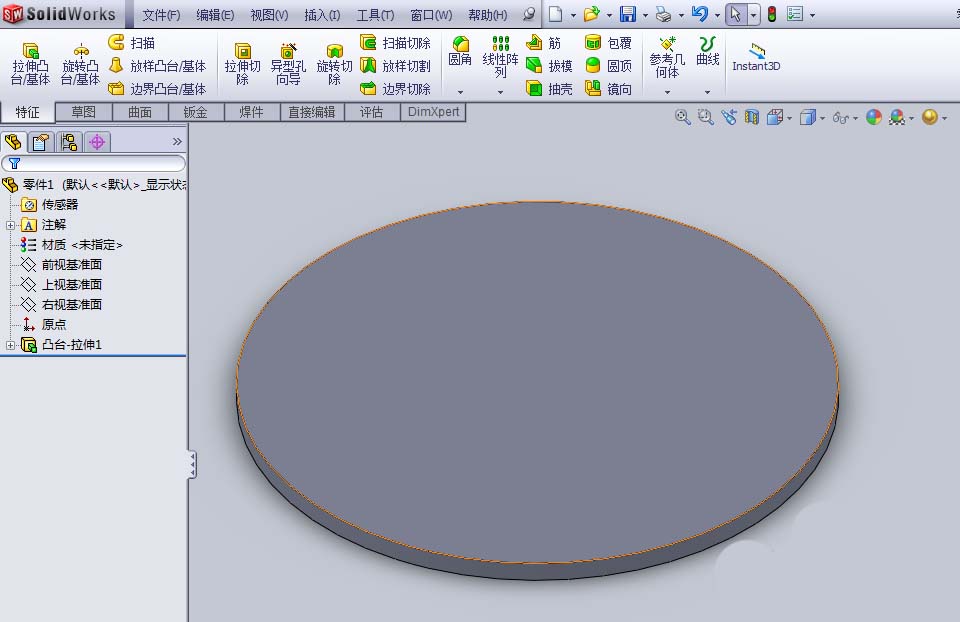Expand the 注解 annotations node
This screenshot has height=622, width=960.
10,225
